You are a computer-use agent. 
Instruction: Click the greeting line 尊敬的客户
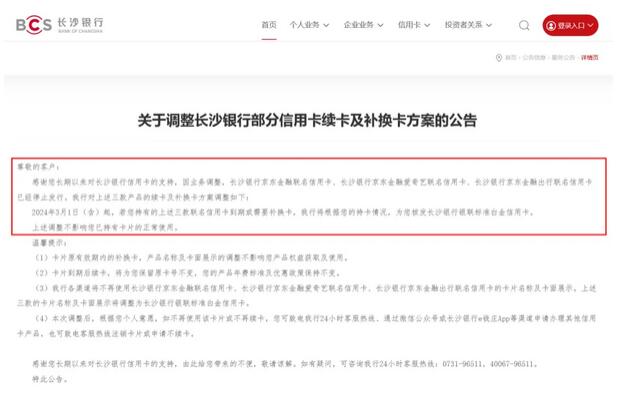click(x=38, y=167)
